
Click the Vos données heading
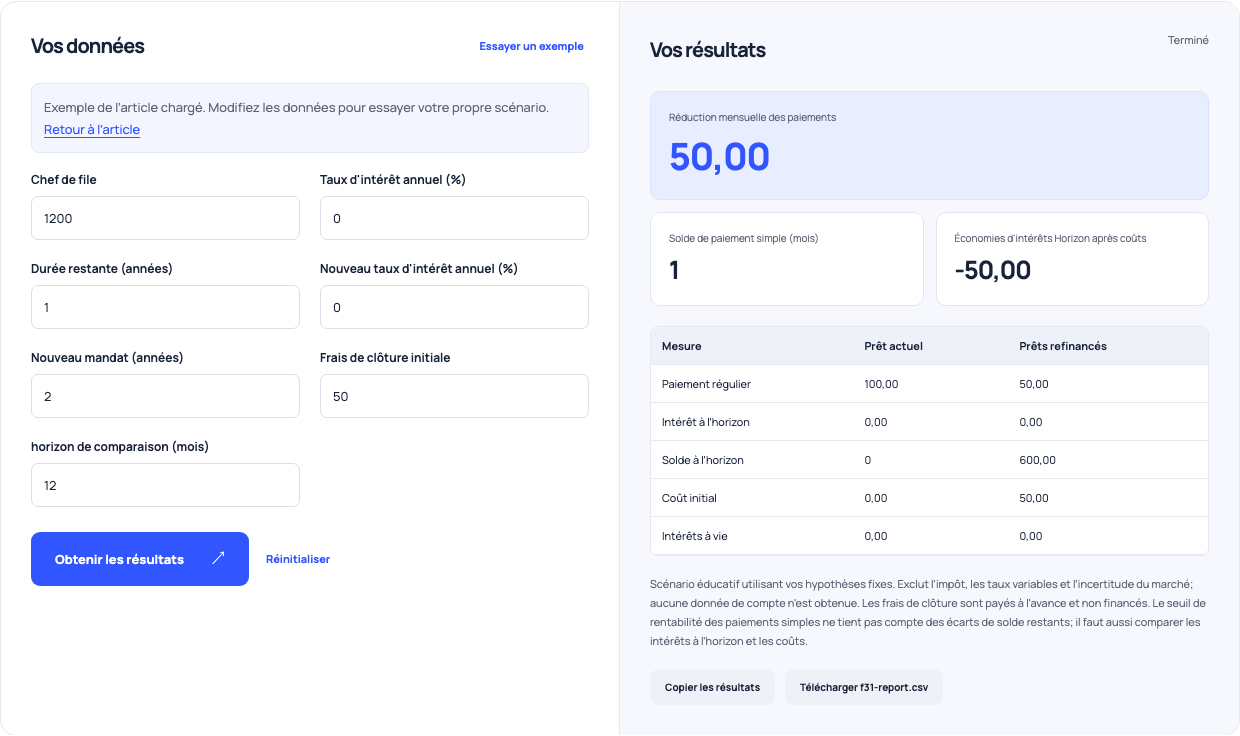point(88,46)
